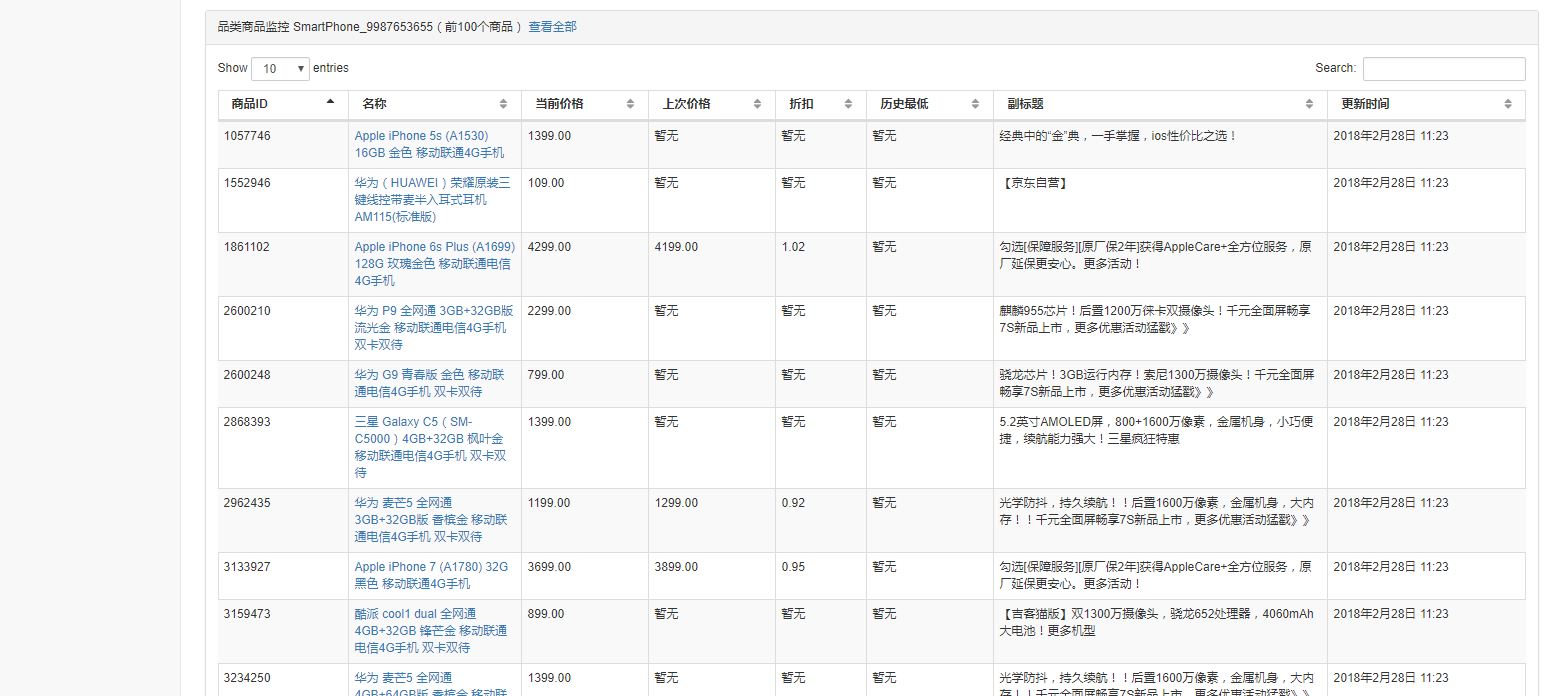The height and width of the screenshot is (696, 1549).
Task: Click panel title 品类商品监控 SmartPhone_9987653655
Action: [325, 27]
